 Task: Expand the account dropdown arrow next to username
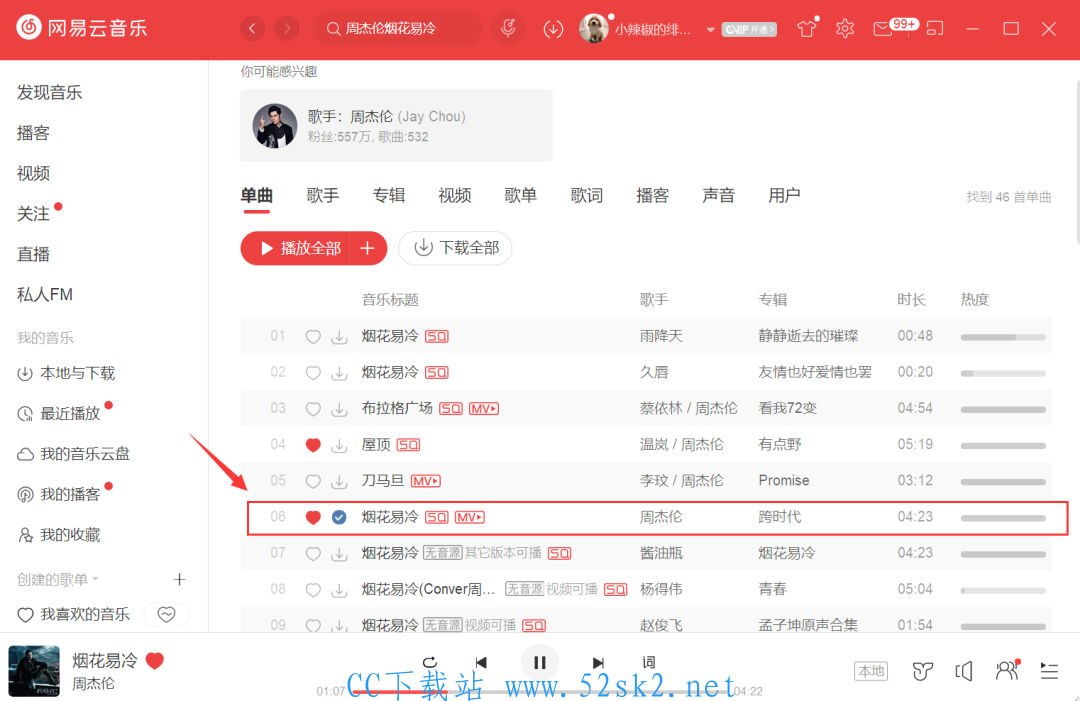710,30
